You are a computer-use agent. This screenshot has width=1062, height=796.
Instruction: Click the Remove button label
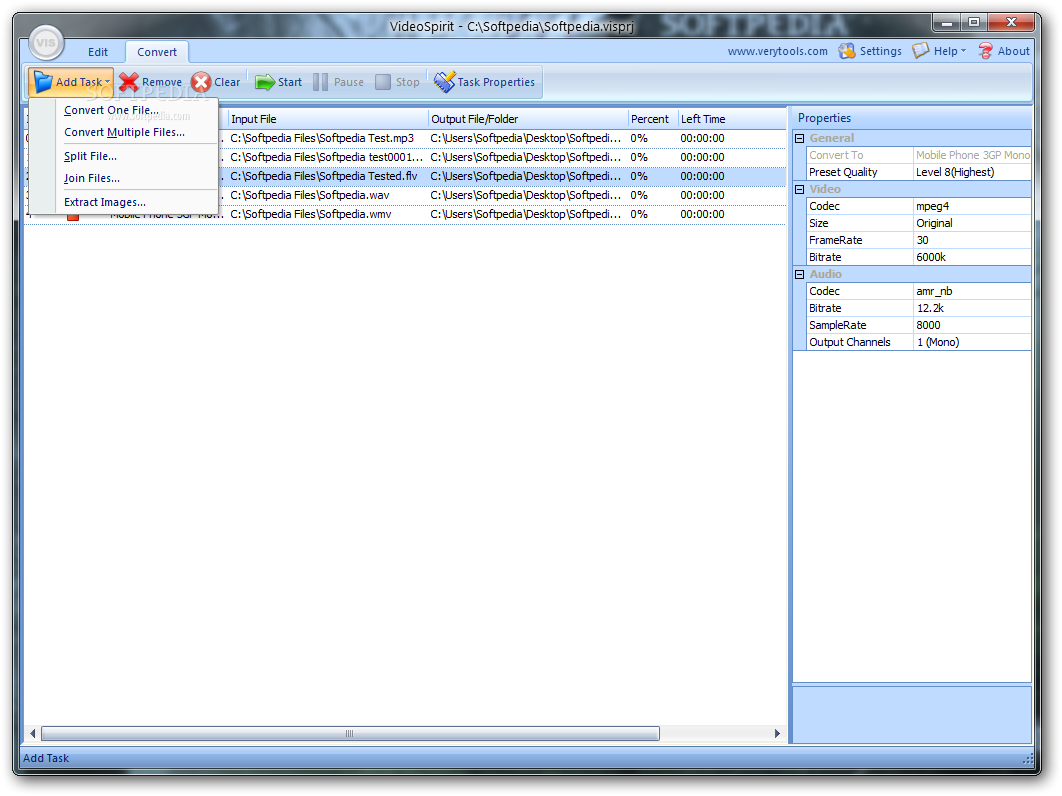[x=162, y=82]
